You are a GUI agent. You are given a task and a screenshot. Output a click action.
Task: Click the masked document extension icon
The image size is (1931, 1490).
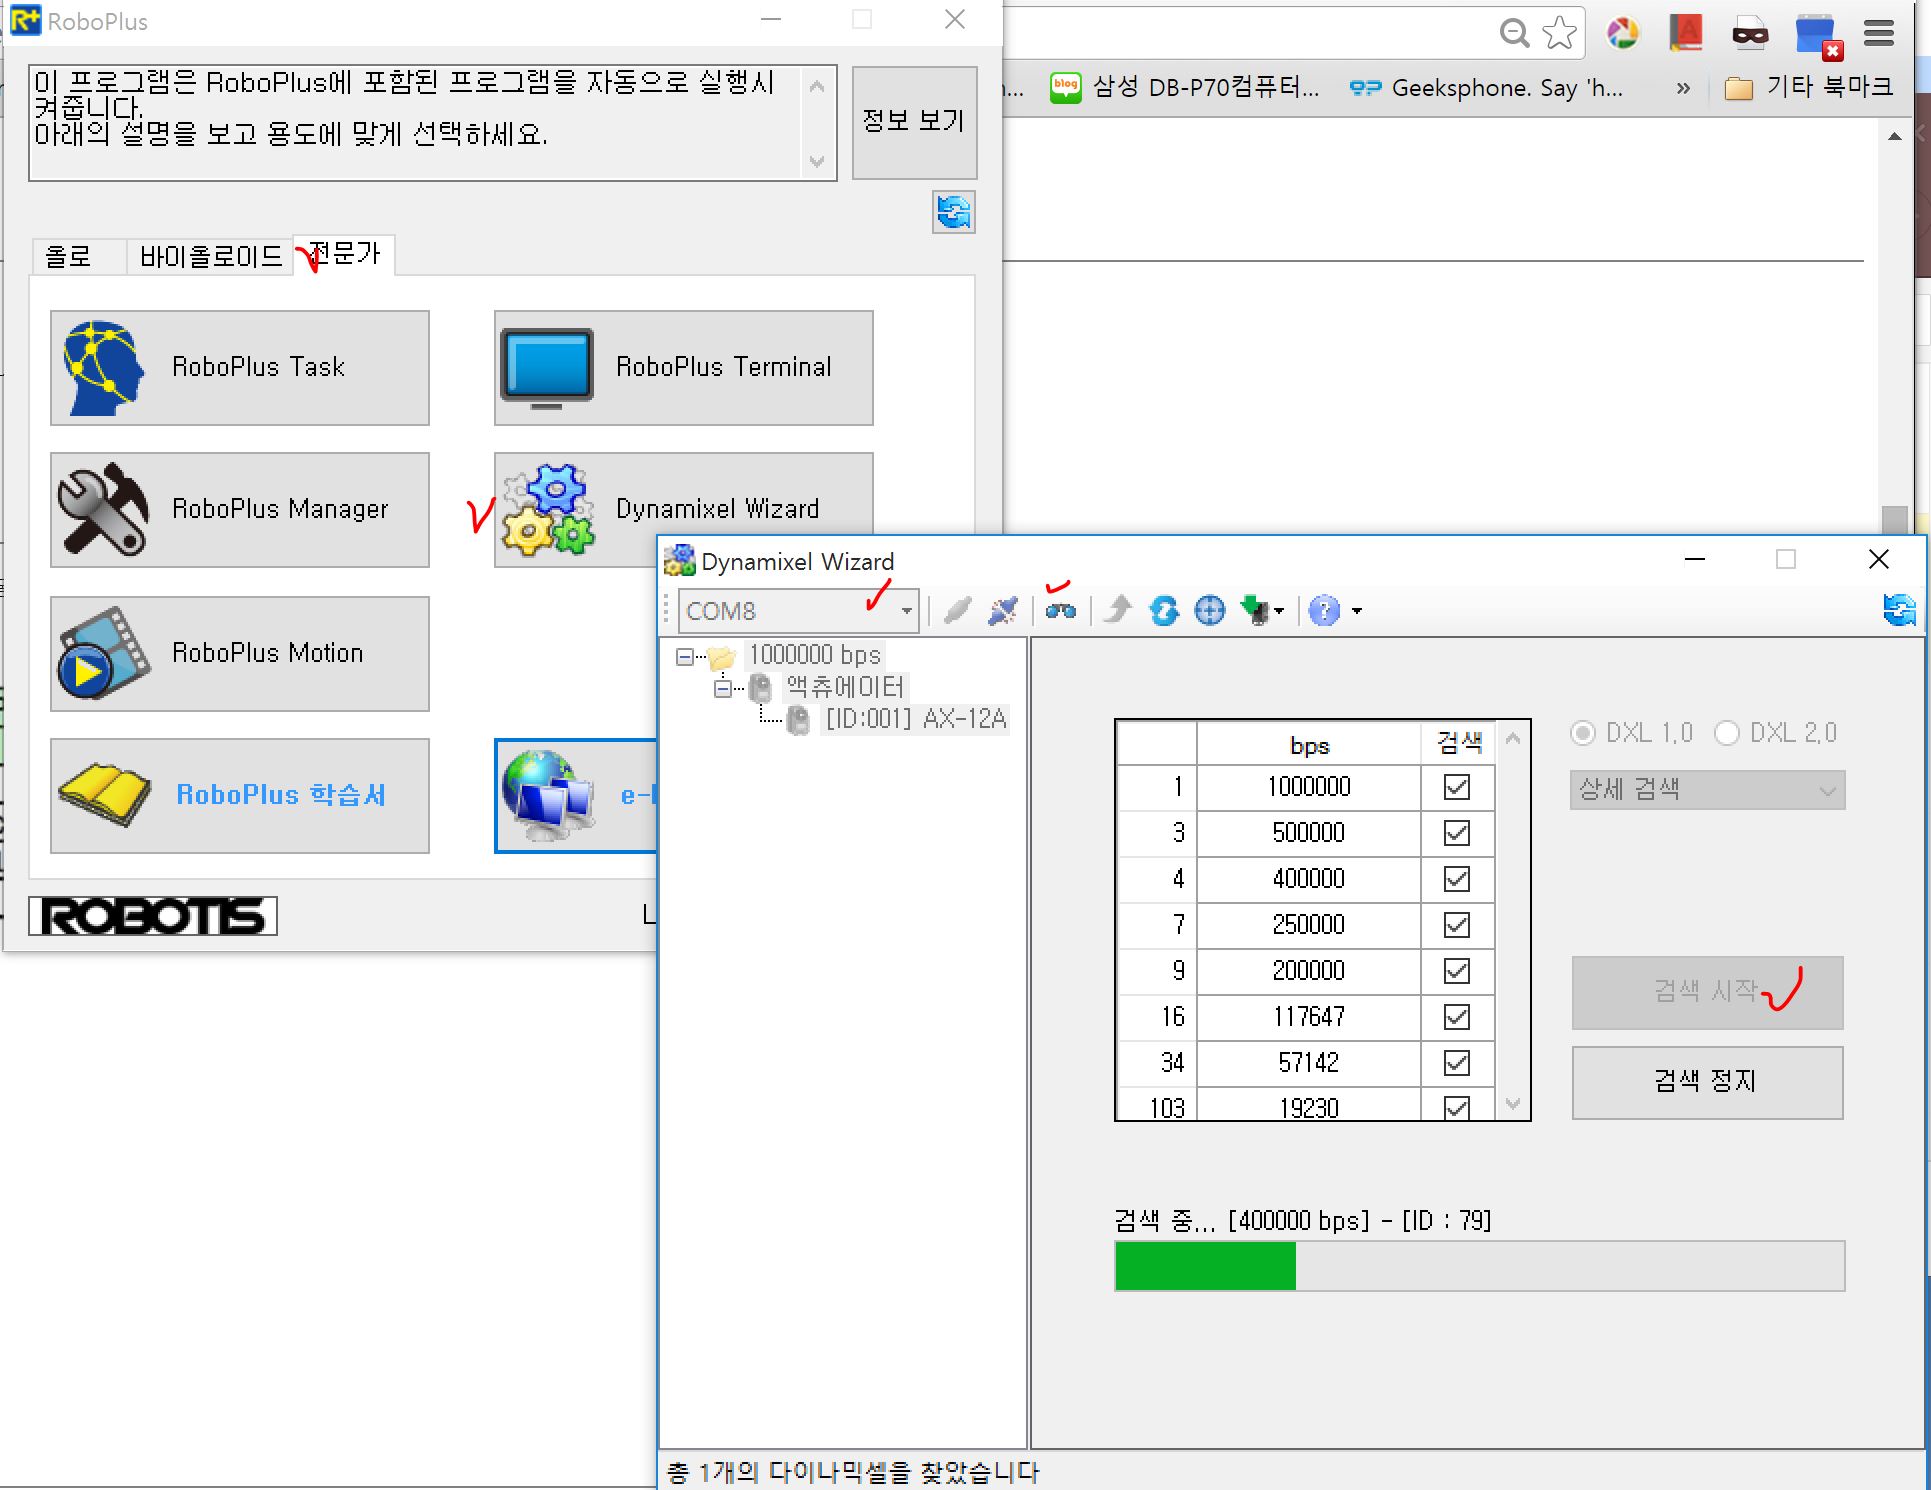coord(1750,34)
